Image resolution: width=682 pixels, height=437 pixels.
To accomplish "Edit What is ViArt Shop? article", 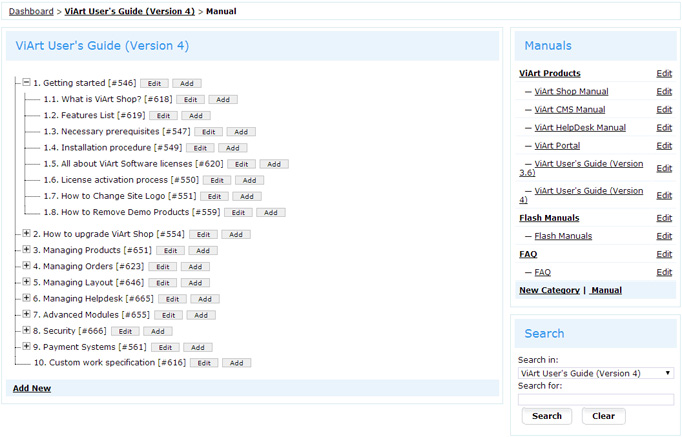I will [x=191, y=100].
